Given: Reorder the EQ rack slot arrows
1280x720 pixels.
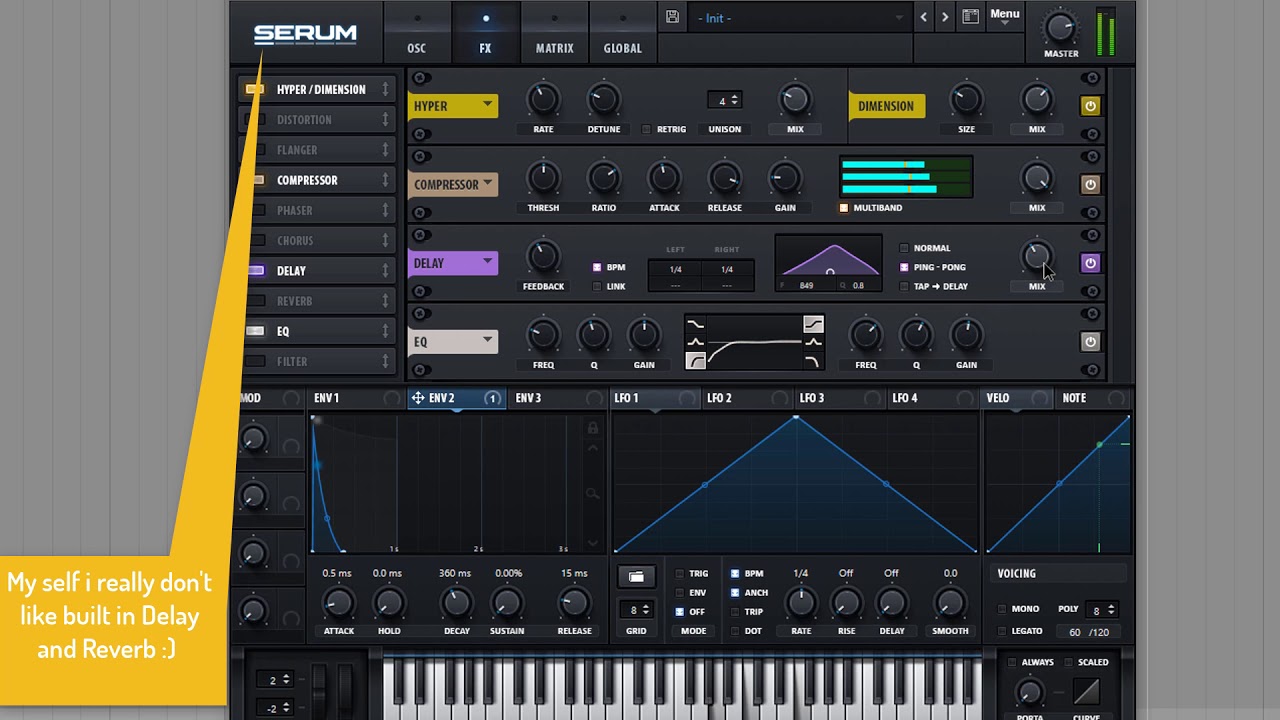Looking at the screenshot, I should 385,331.
